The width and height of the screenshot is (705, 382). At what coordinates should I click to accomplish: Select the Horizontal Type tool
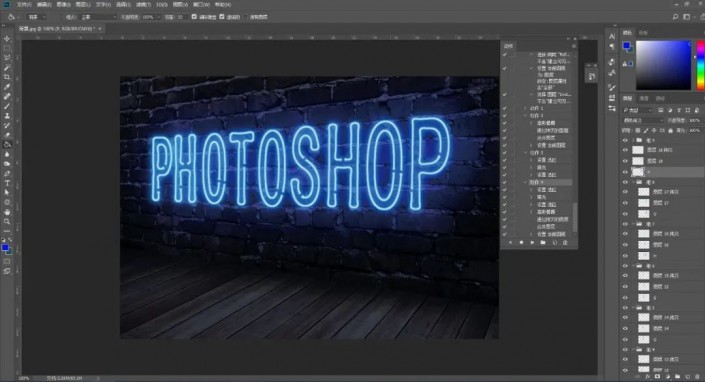pos(7,183)
